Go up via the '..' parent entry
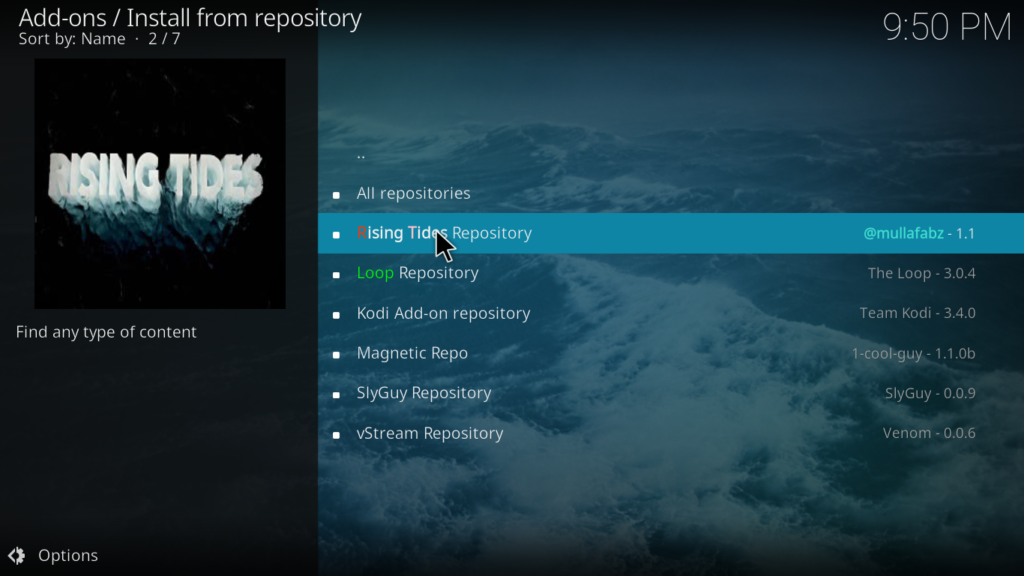The image size is (1024, 576). [x=361, y=154]
